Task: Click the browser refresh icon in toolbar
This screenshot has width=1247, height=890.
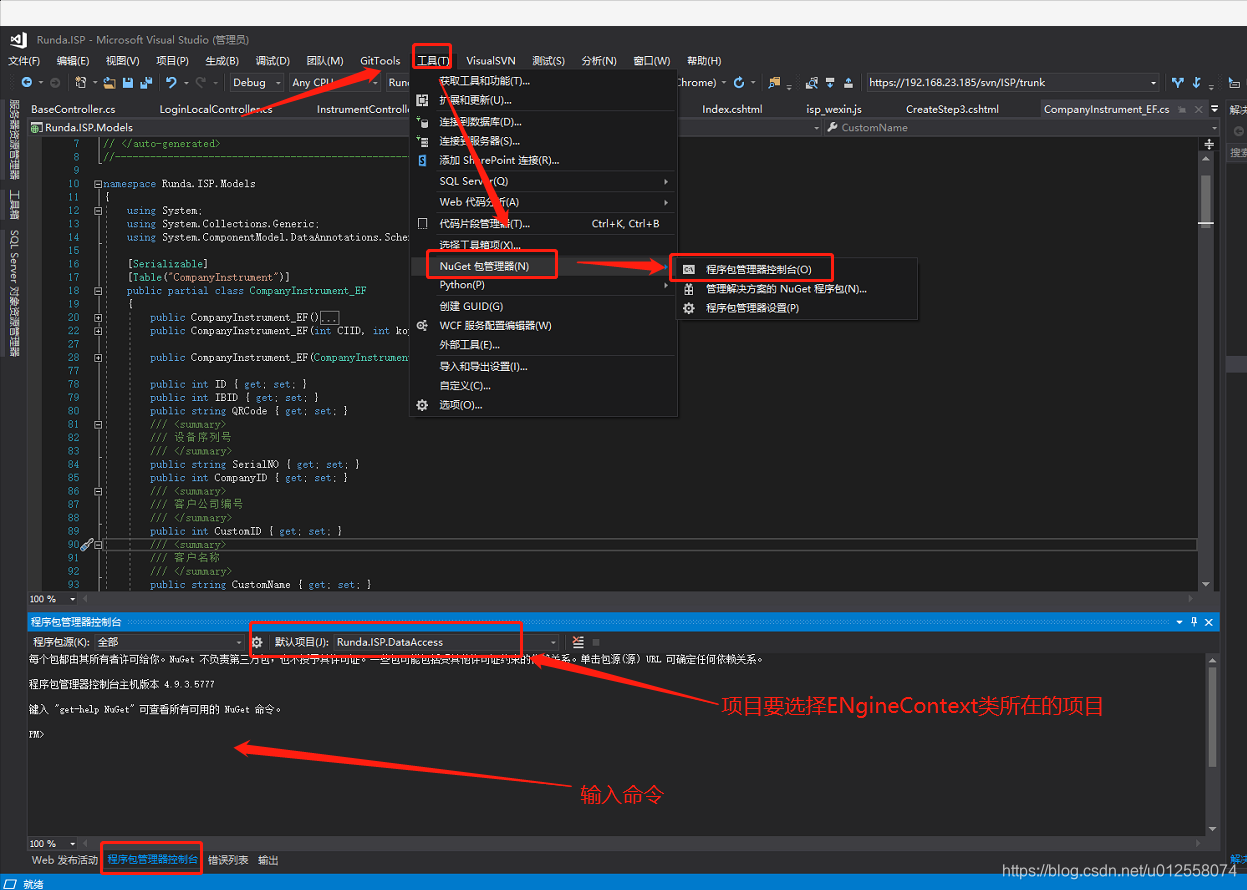Action: pyautogui.click(x=739, y=82)
